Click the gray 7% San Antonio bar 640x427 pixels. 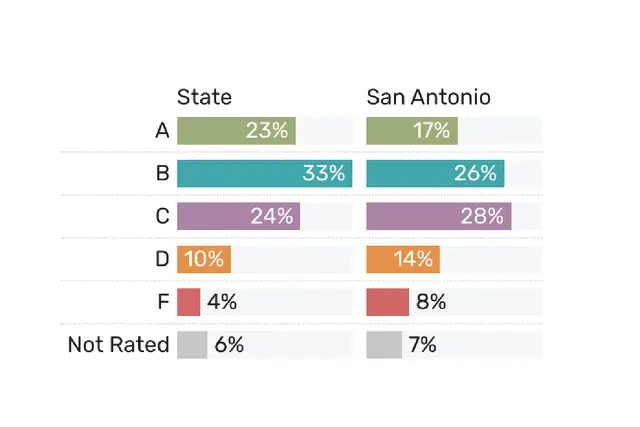(384, 345)
